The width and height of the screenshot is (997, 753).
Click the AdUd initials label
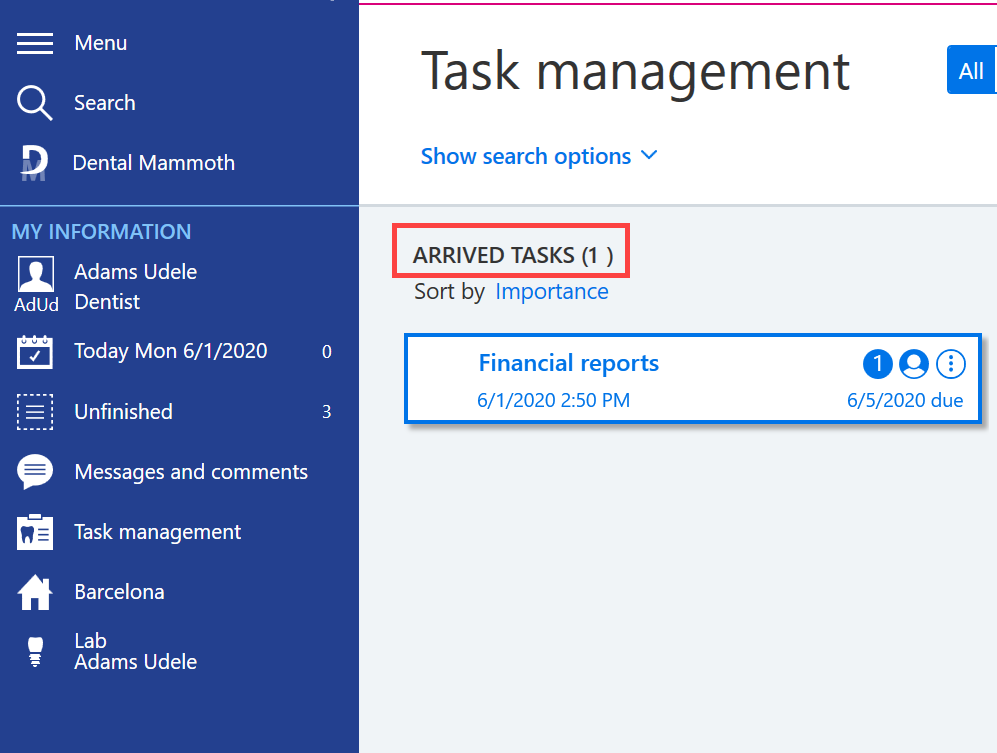(36, 305)
